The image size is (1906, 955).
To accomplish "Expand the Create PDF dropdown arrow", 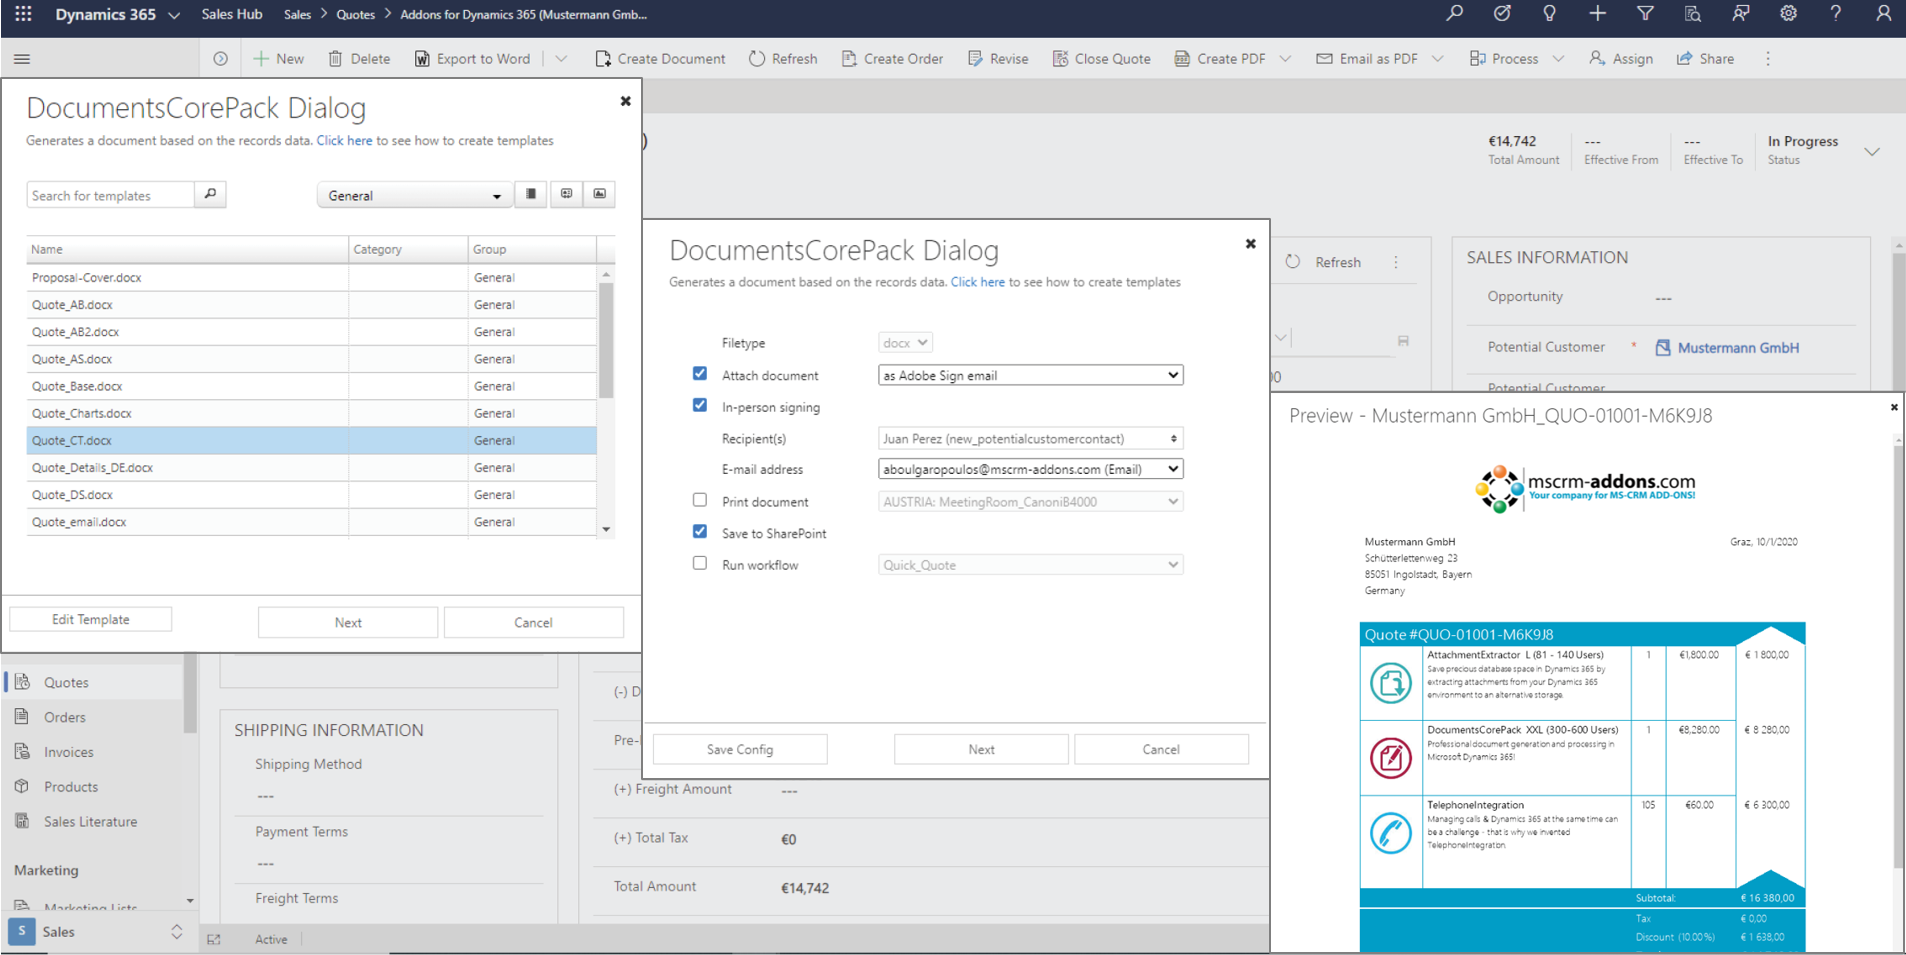I will click(1285, 59).
